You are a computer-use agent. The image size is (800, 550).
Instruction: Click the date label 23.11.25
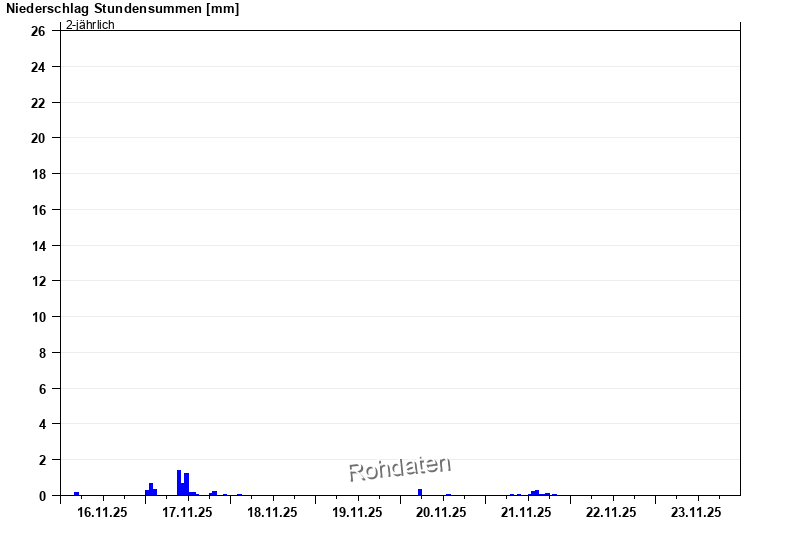696,512
